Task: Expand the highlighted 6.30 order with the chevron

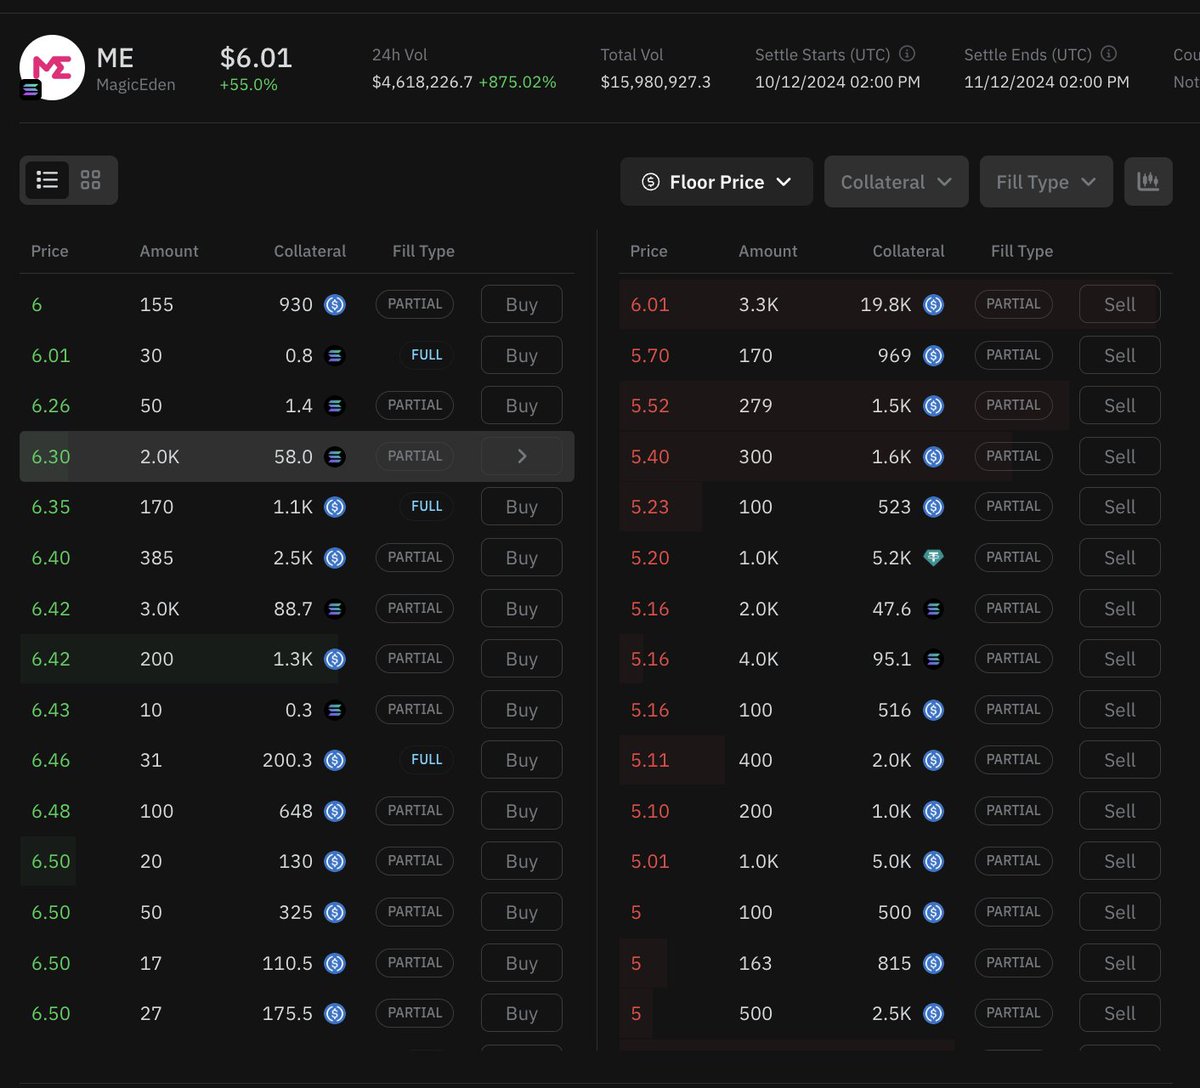Action: tap(521, 456)
